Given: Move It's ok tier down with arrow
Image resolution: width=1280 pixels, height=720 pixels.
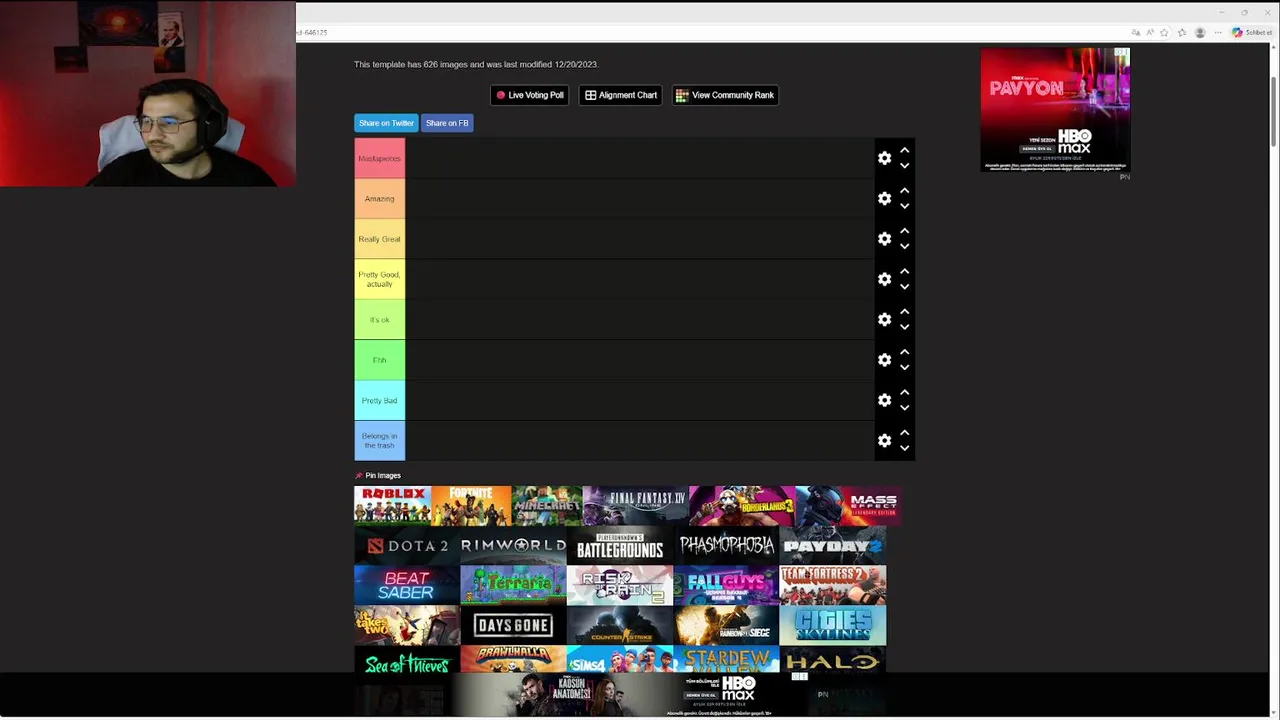Looking at the screenshot, I should (904, 327).
